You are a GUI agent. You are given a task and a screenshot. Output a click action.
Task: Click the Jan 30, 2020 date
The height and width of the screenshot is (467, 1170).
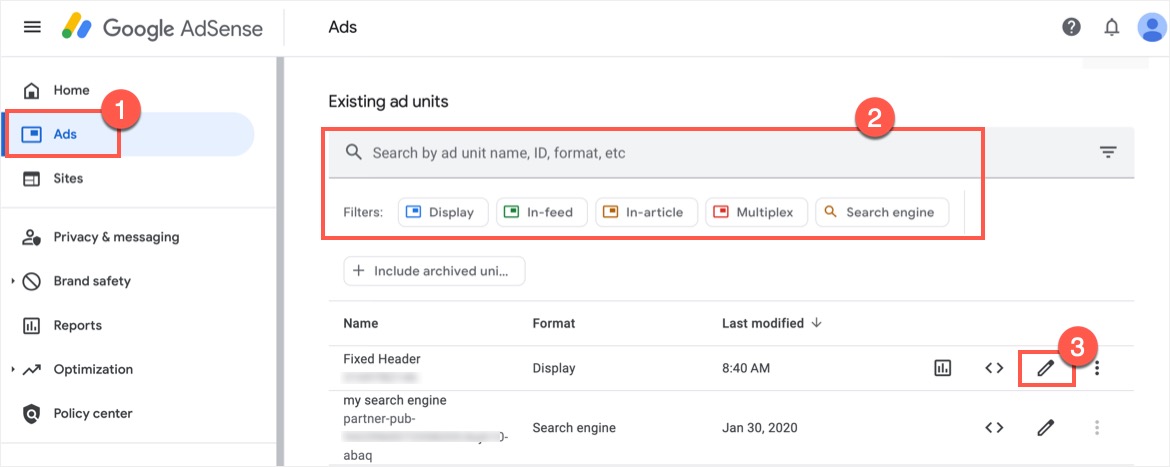click(x=760, y=427)
